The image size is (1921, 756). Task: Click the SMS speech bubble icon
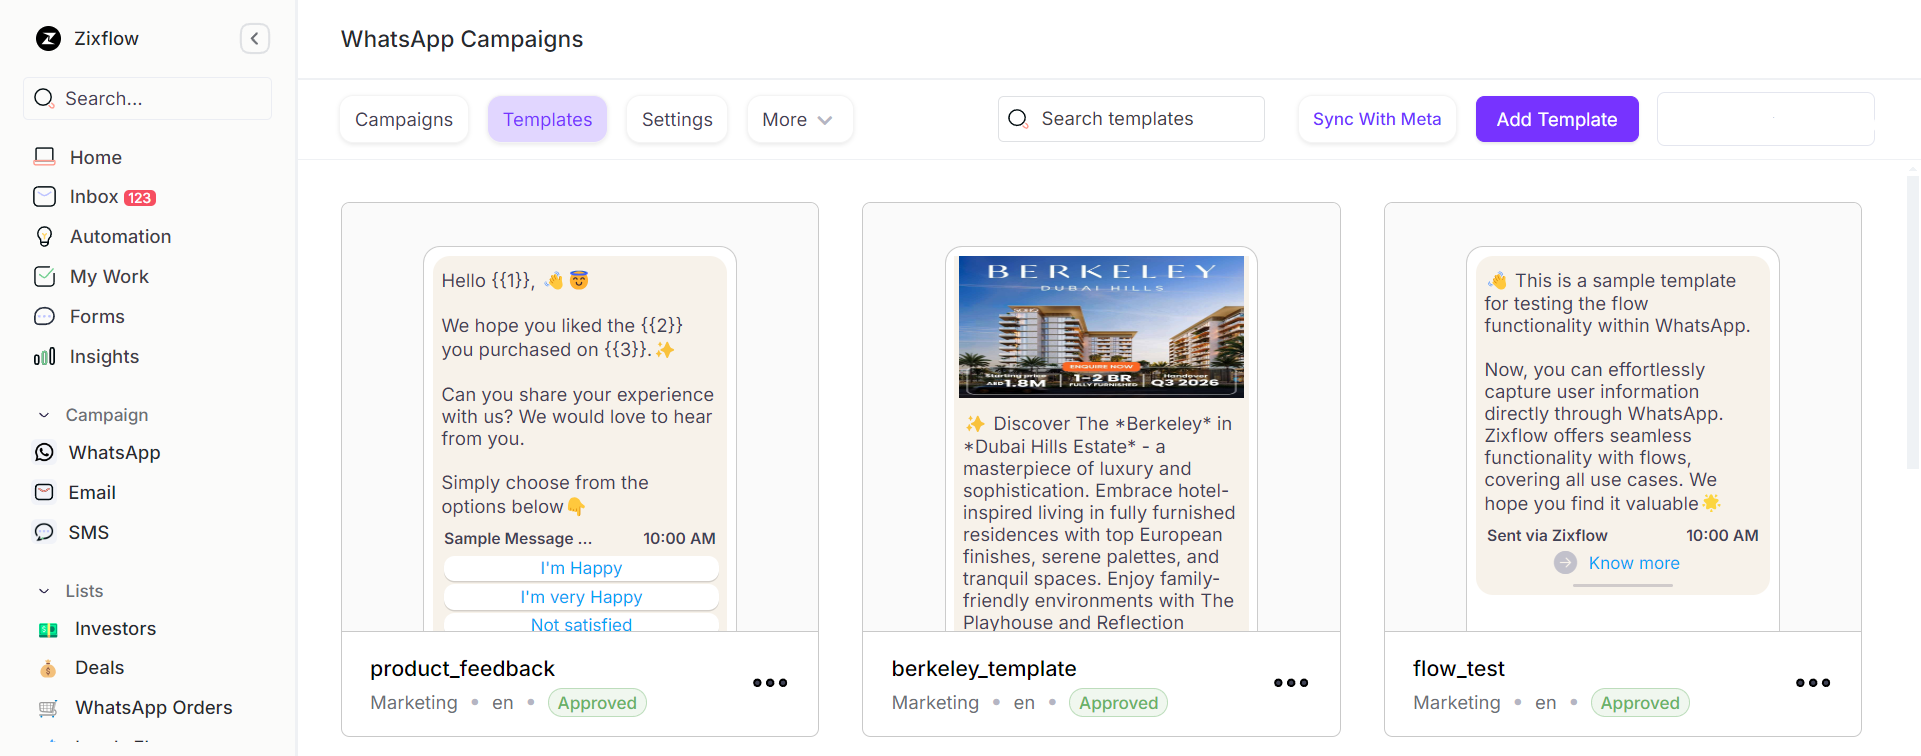45,533
